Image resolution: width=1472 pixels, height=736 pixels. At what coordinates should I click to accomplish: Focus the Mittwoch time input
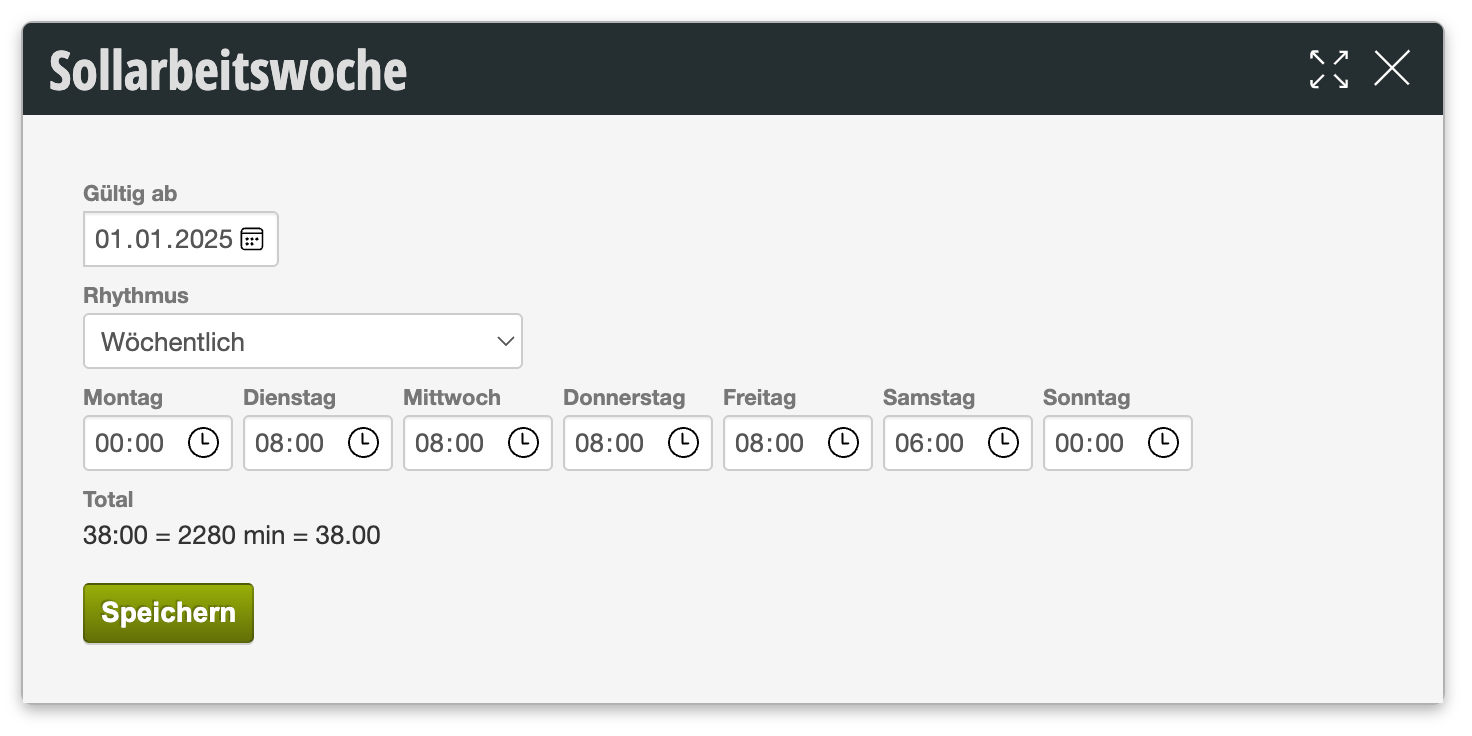click(x=450, y=443)
